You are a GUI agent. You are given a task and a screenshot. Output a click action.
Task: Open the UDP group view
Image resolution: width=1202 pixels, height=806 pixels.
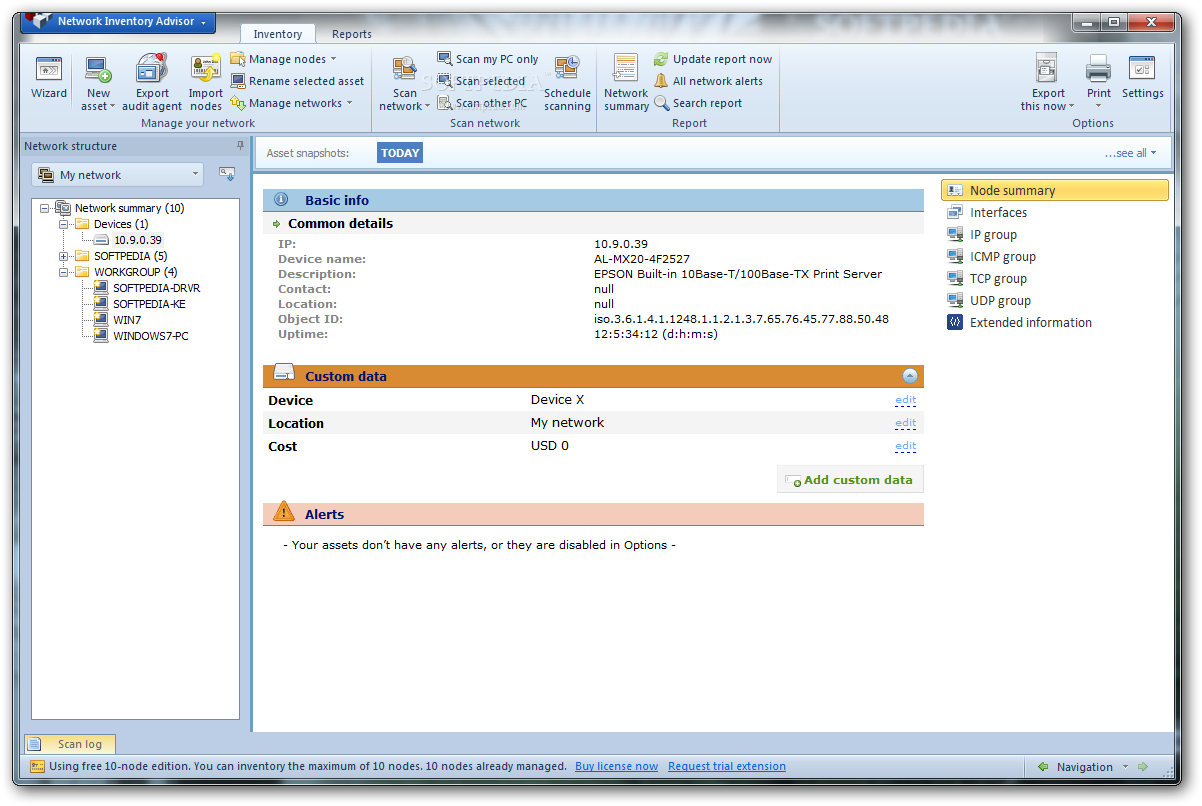click(1000, 300)
